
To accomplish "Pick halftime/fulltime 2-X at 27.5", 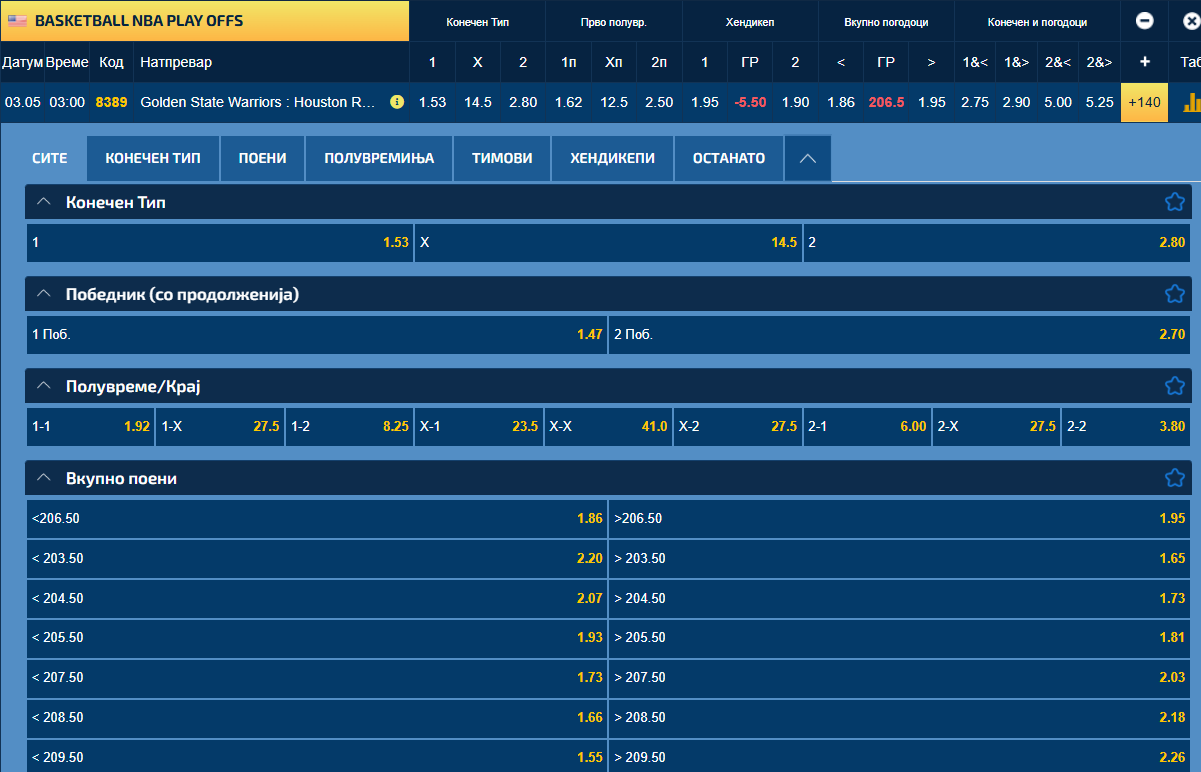I will click(996, 426).
